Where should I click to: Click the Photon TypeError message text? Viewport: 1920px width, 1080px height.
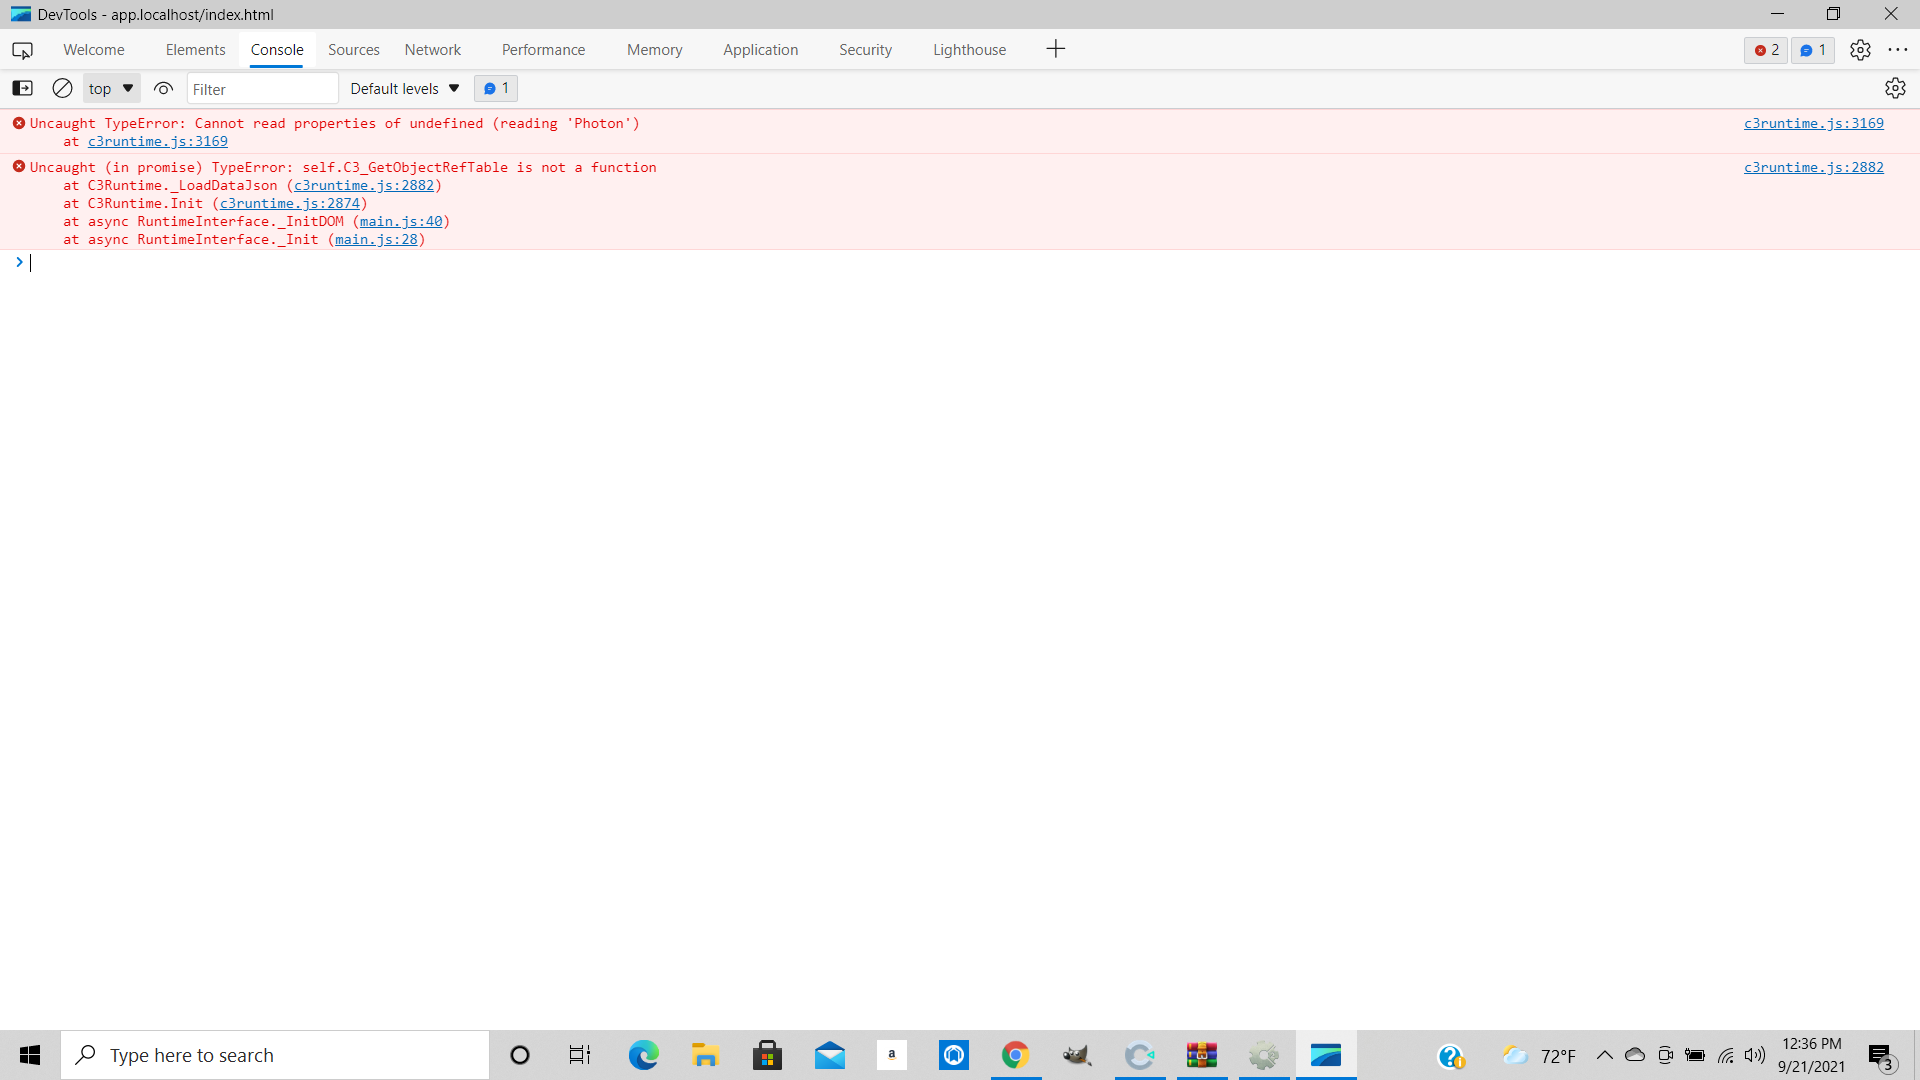335,123
